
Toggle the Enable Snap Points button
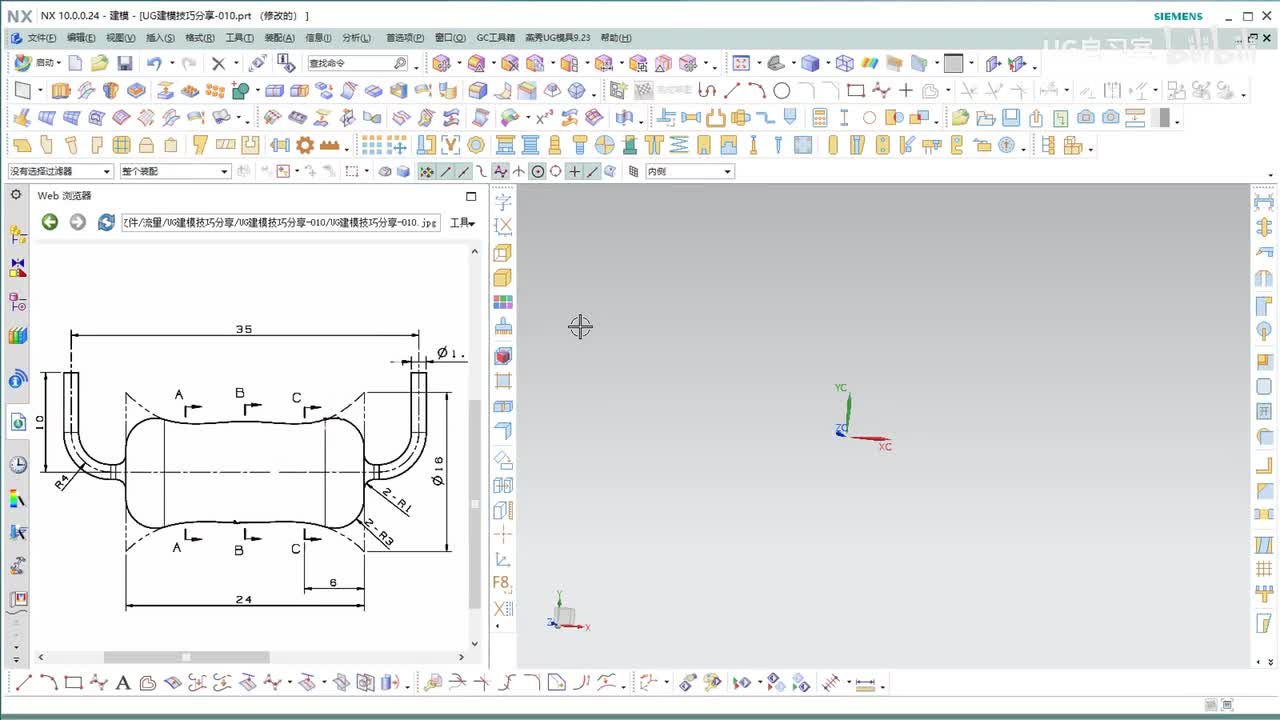click(x=426, y=172)
